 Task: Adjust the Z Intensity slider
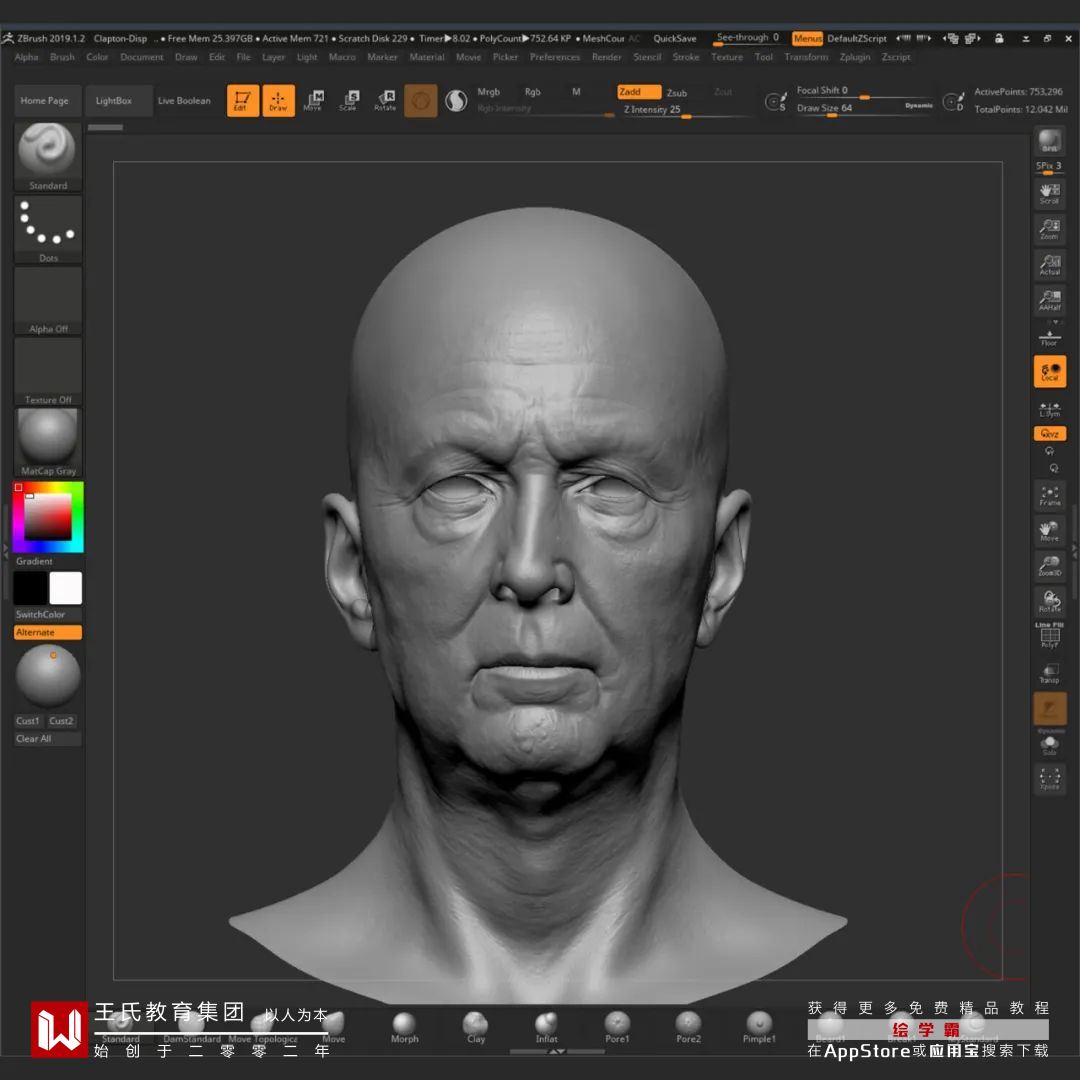(686, 110)
